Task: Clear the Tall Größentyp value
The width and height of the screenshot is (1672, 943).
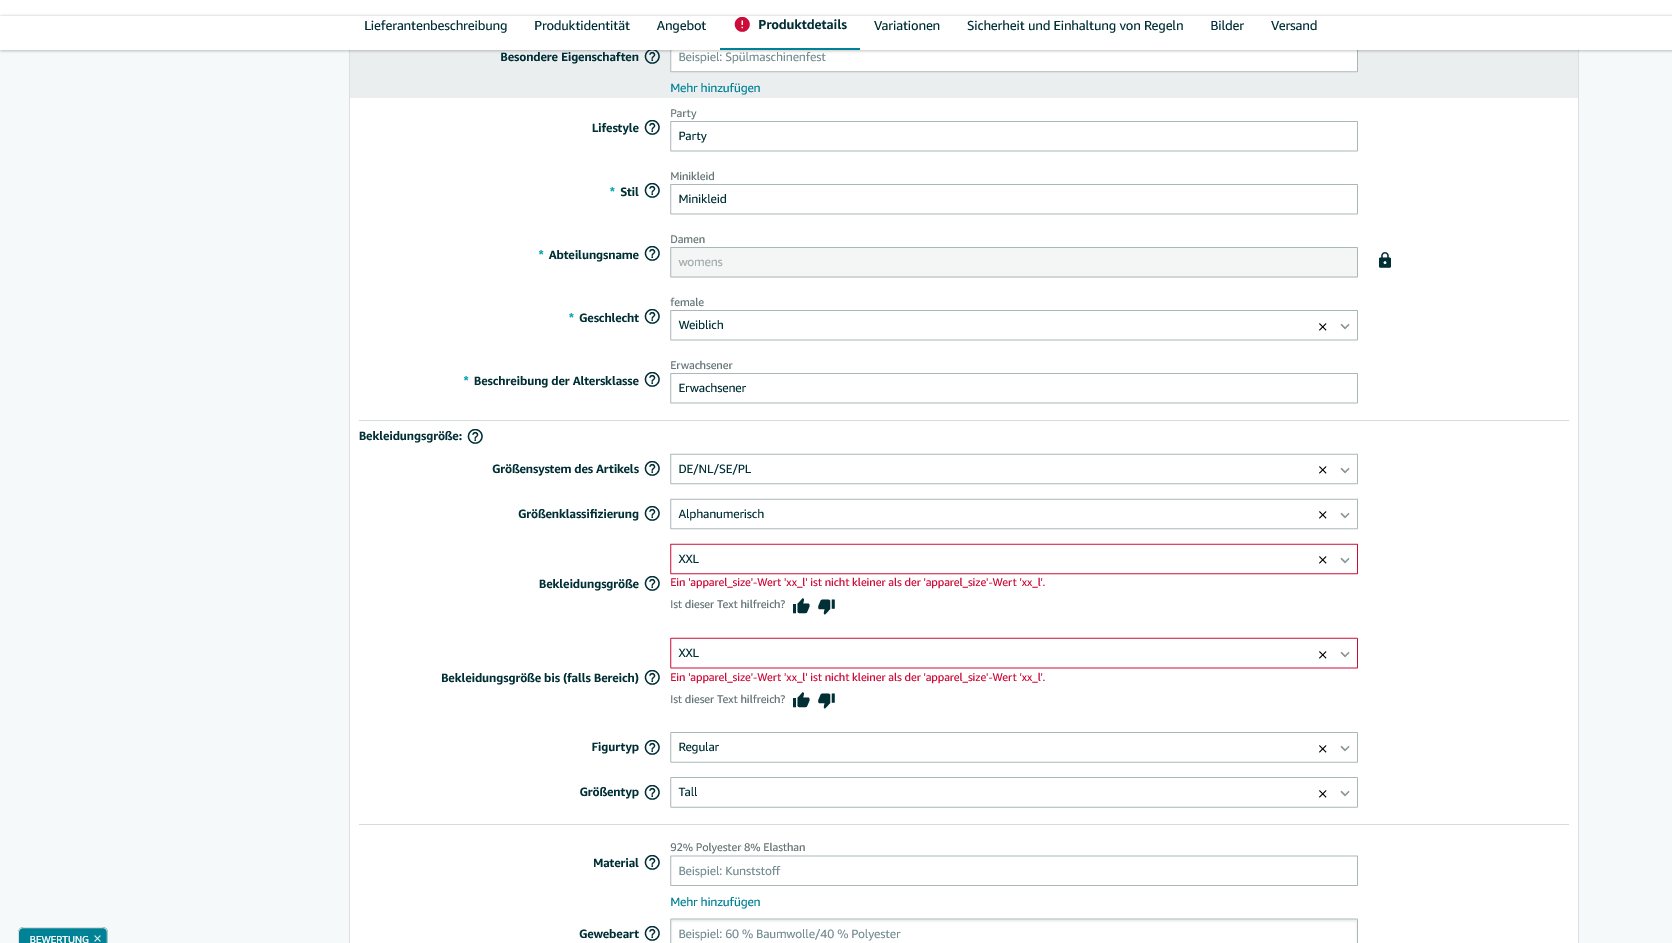Action: click(1322, 794)
